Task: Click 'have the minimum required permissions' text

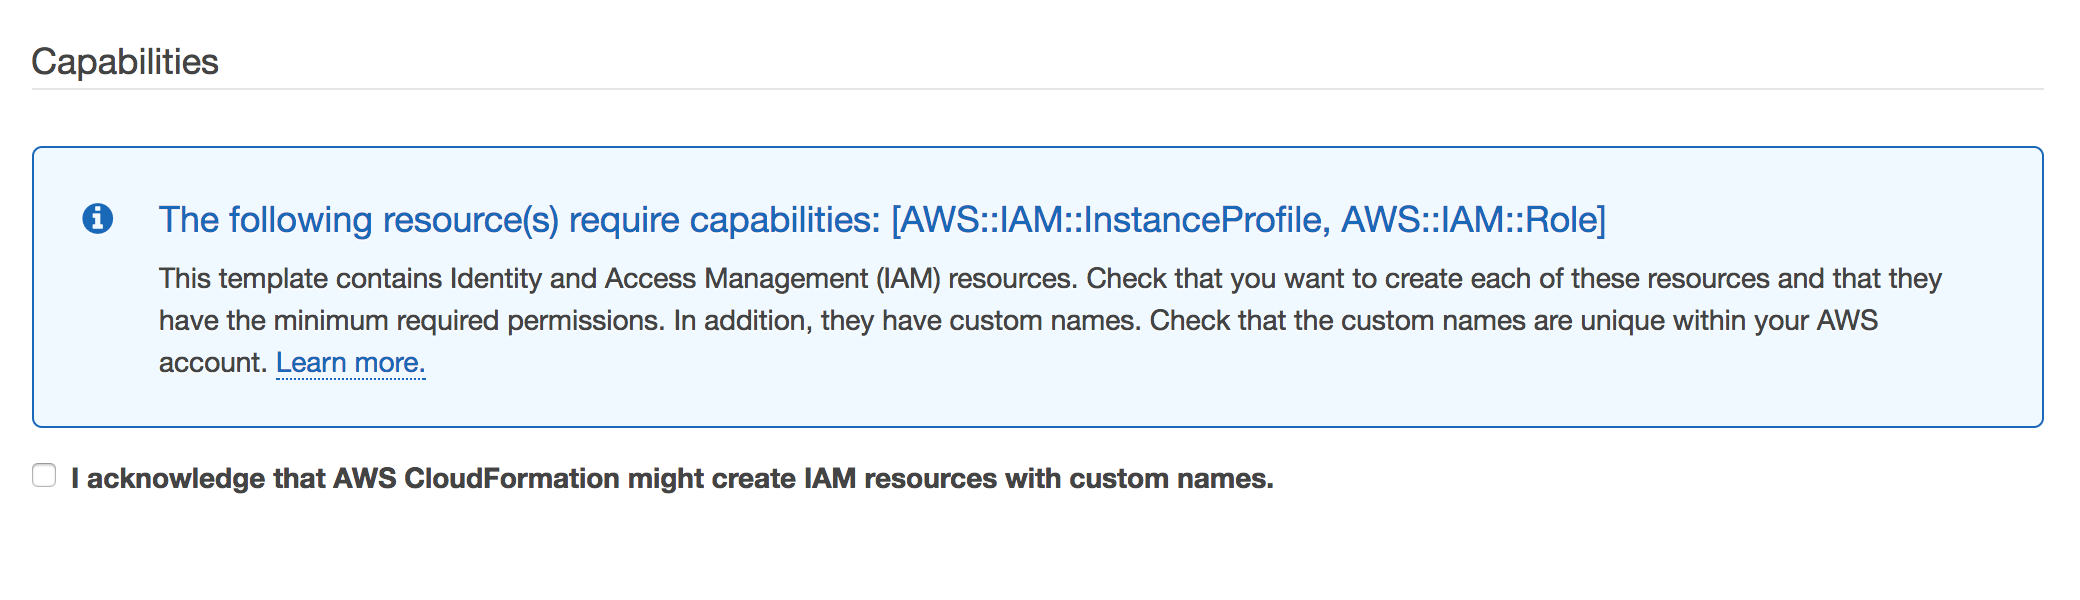Action: click(411, 320)
